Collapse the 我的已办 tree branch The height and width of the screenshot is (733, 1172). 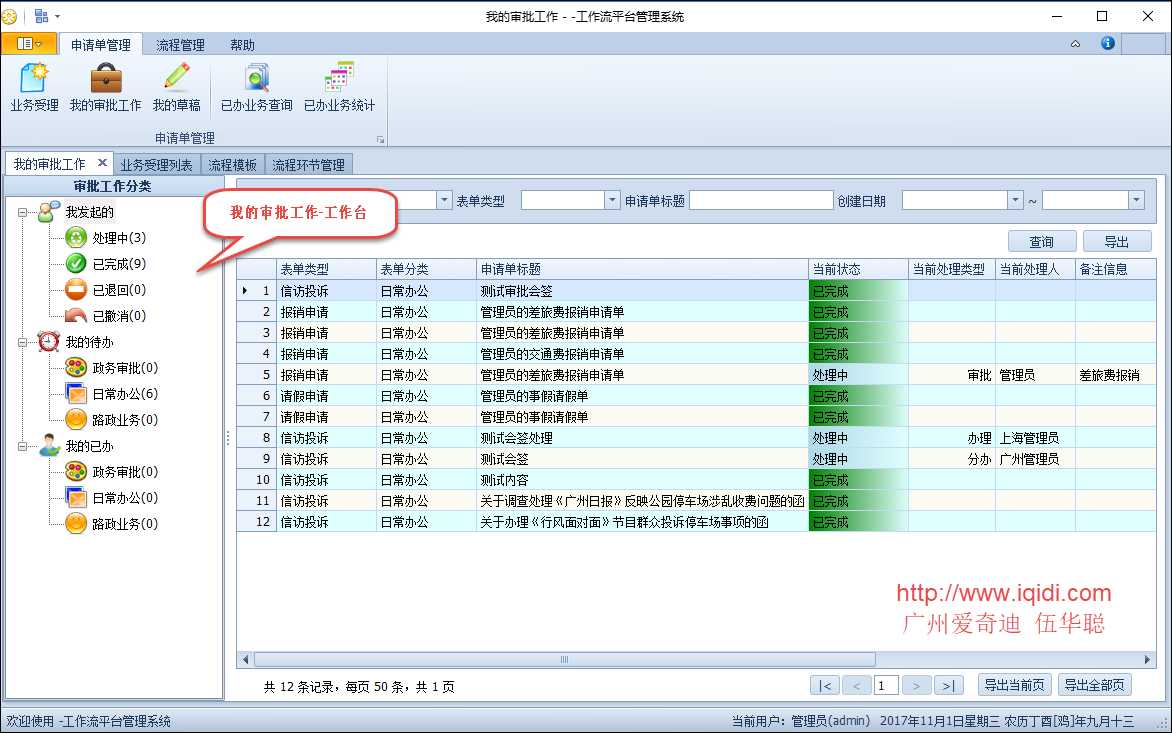point(22,446)
